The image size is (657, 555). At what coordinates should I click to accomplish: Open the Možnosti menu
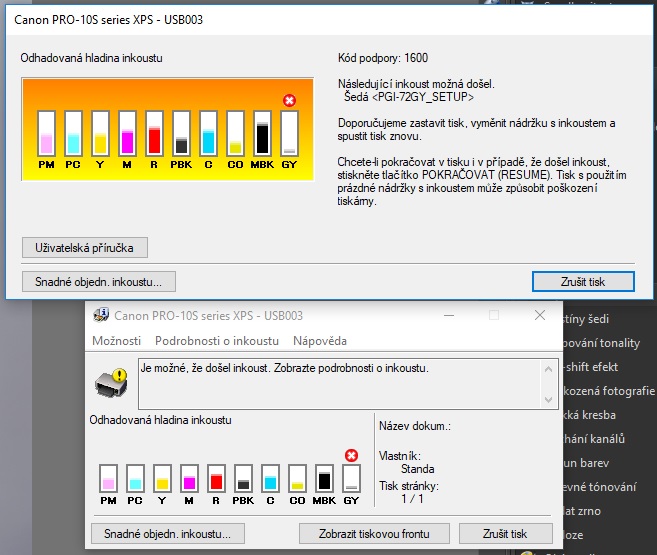point(116,341)
